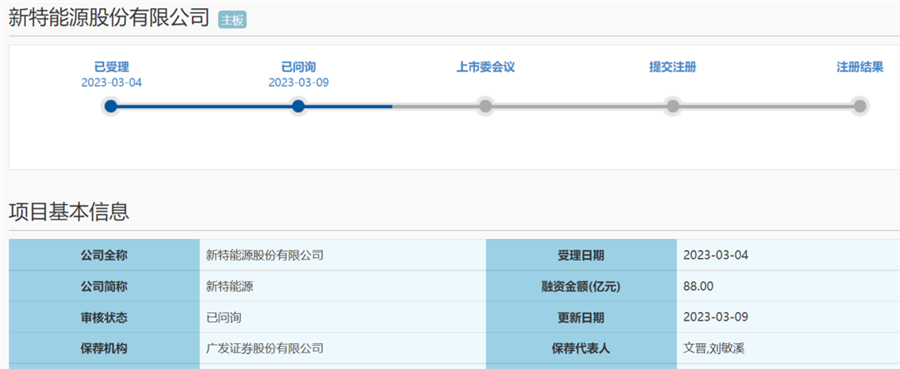Open the 上市委会议 stage label
900x369 pixels.
click(x=486, y=67)
